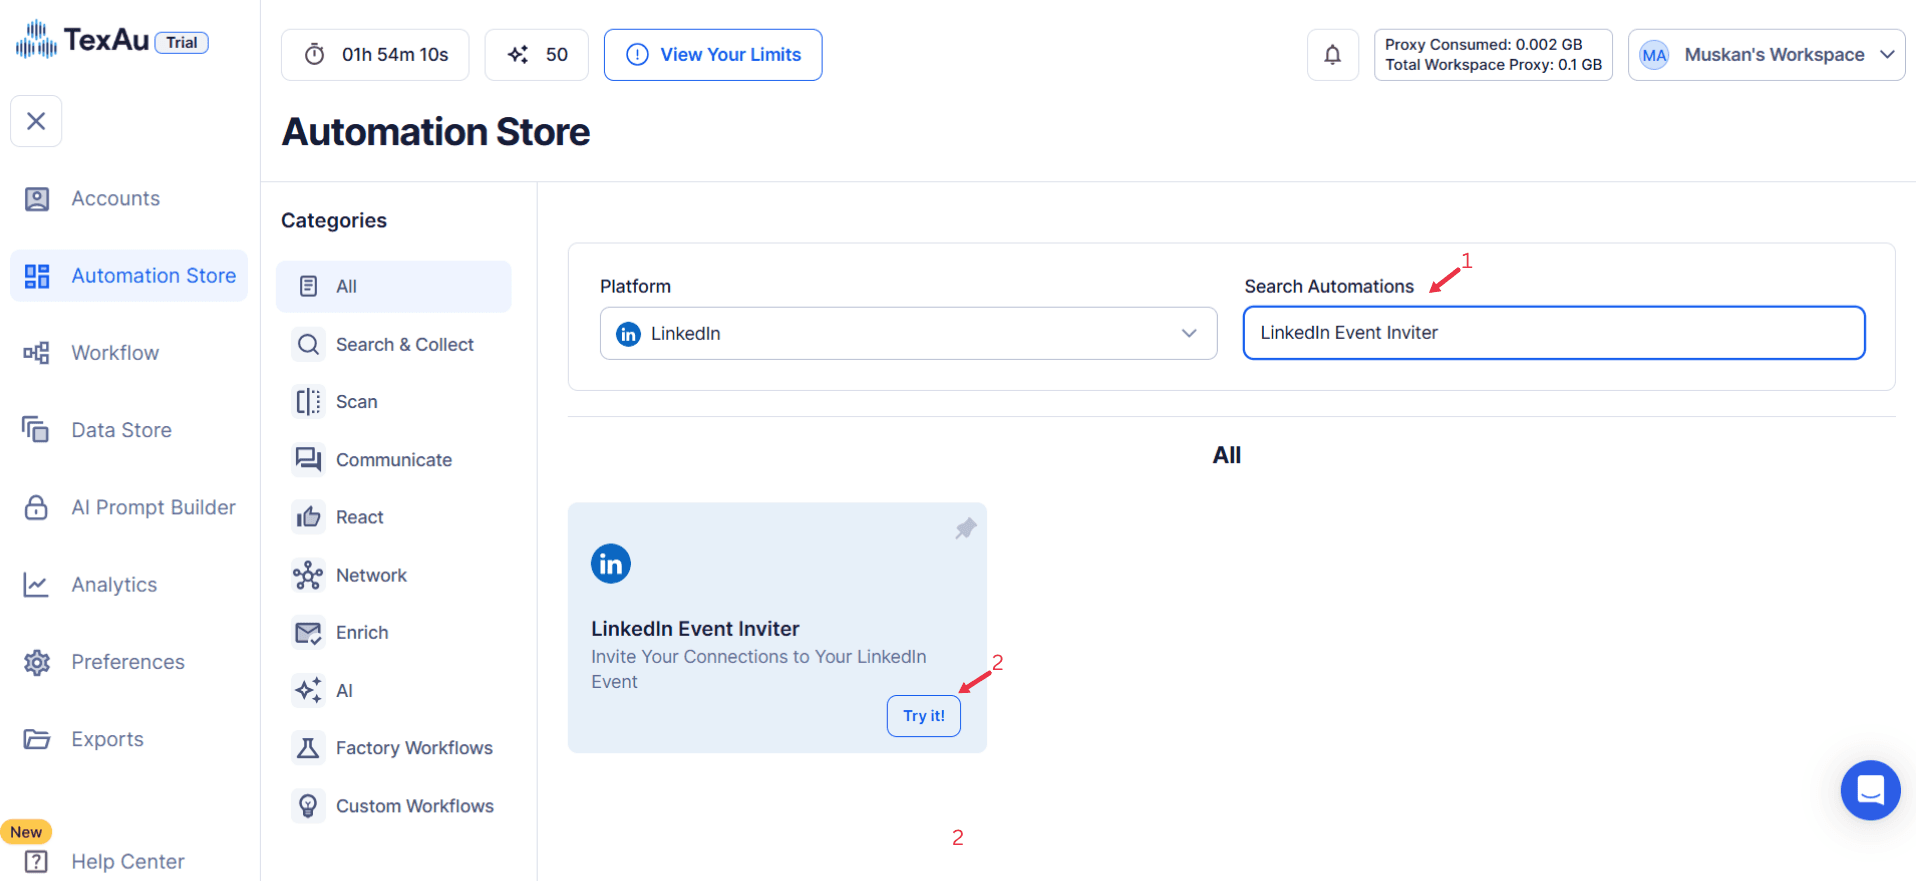Check the session timer showing 01h 54m 10s
The height and width of the screenshot is (881, 1916).
coord(374,54)
